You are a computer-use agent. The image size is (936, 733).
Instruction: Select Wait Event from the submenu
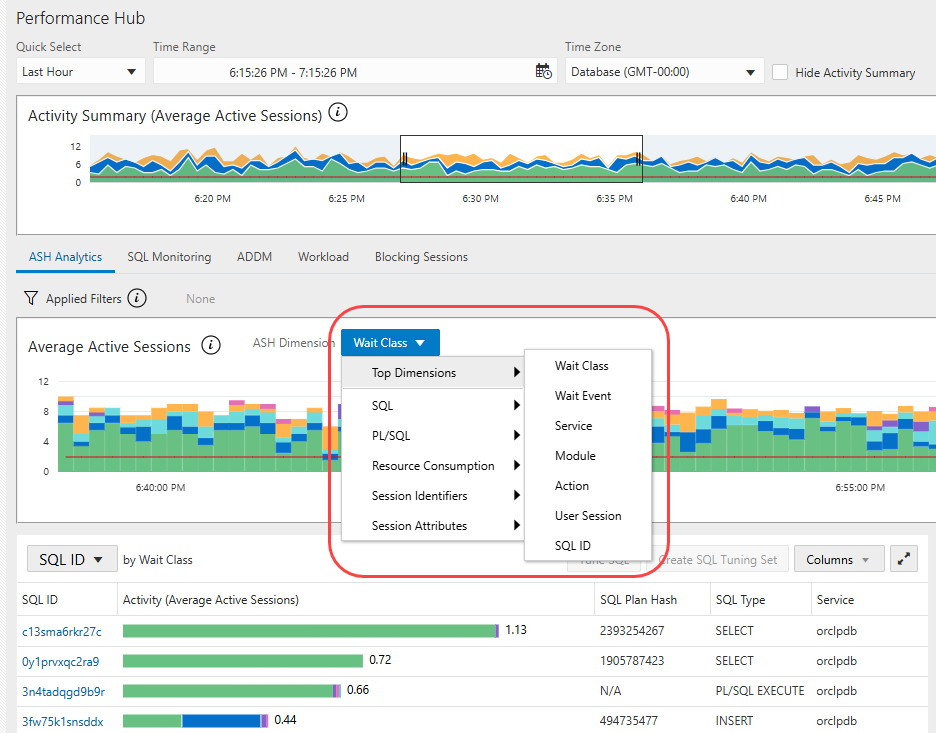point(583,396)
